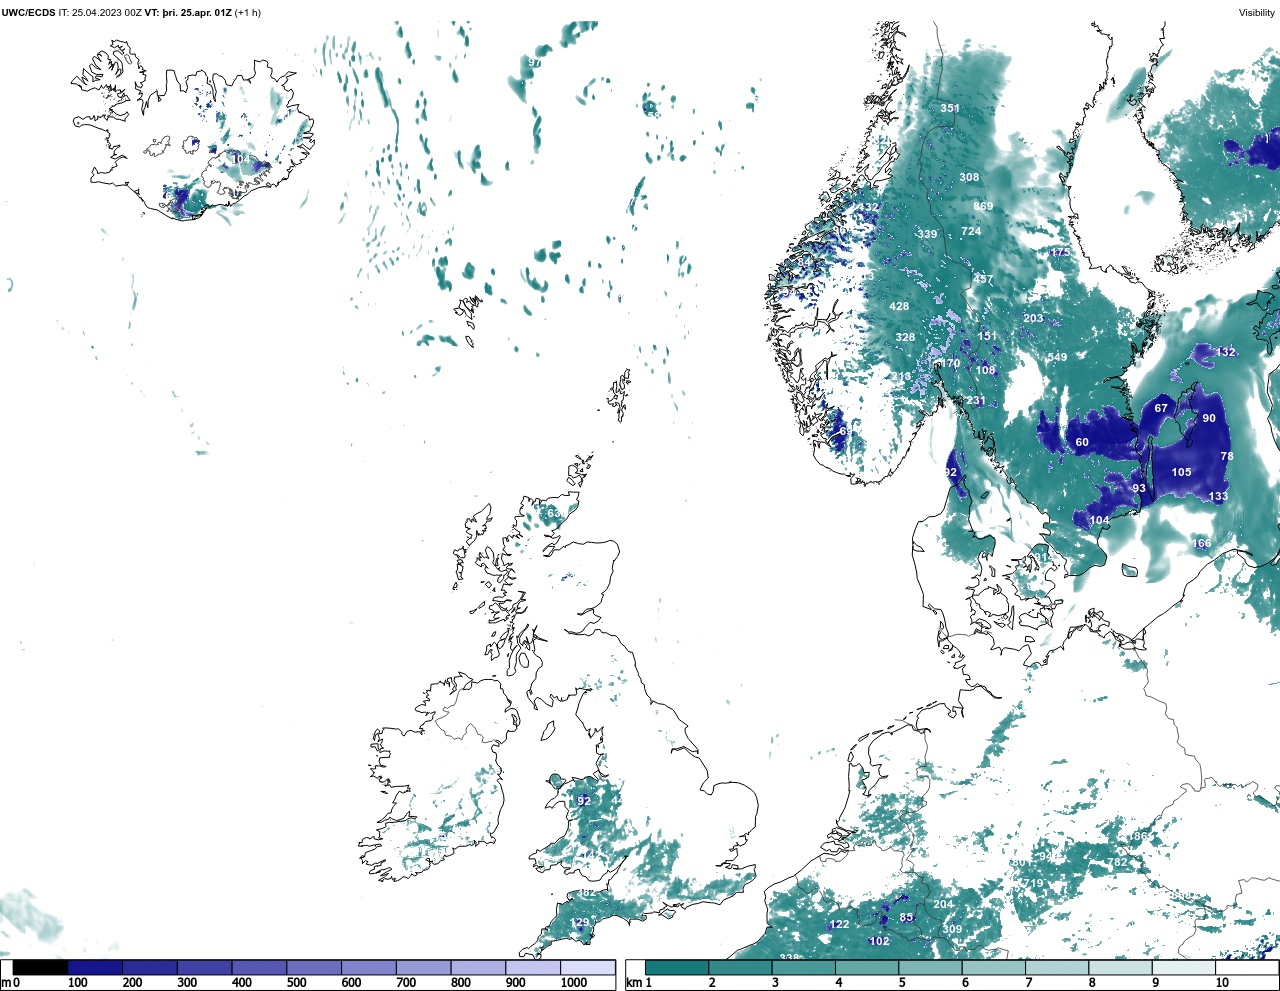Select the 4–5 km teal legend swatch

(x=867, y=967)
